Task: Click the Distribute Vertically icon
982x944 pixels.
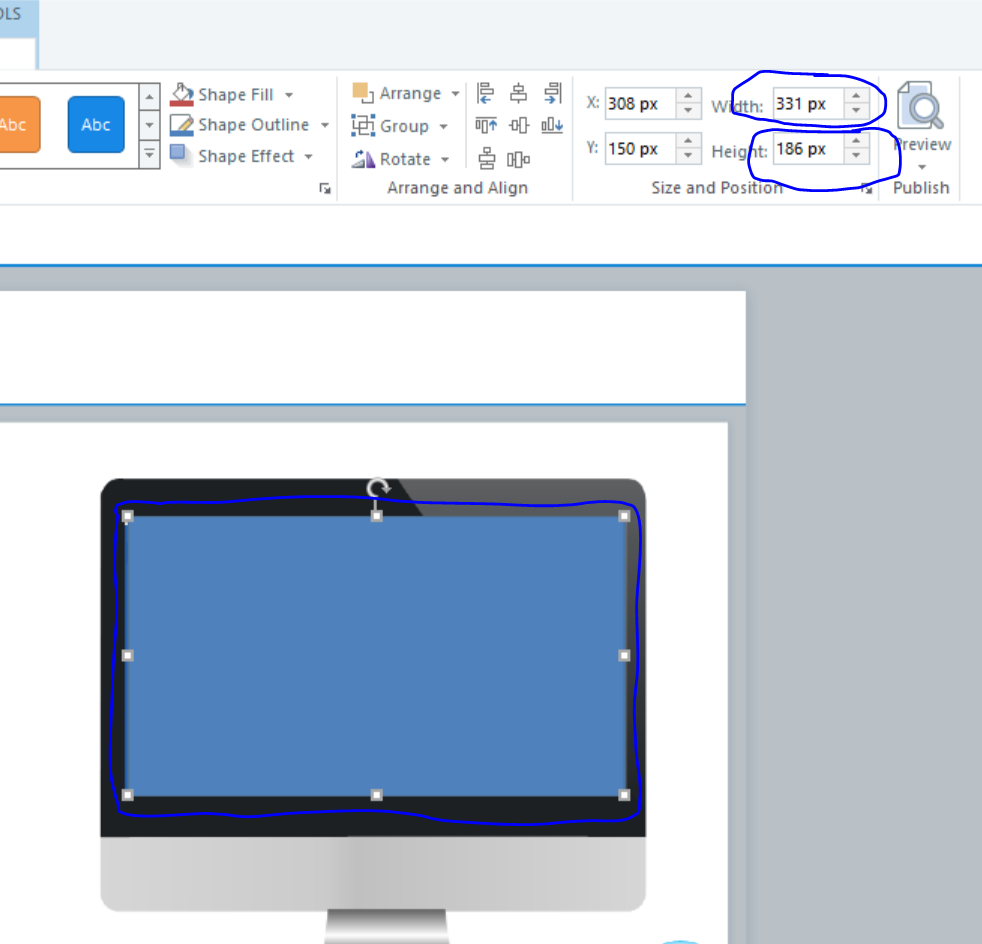Action: pyautogui.click(x=487, y=158)
